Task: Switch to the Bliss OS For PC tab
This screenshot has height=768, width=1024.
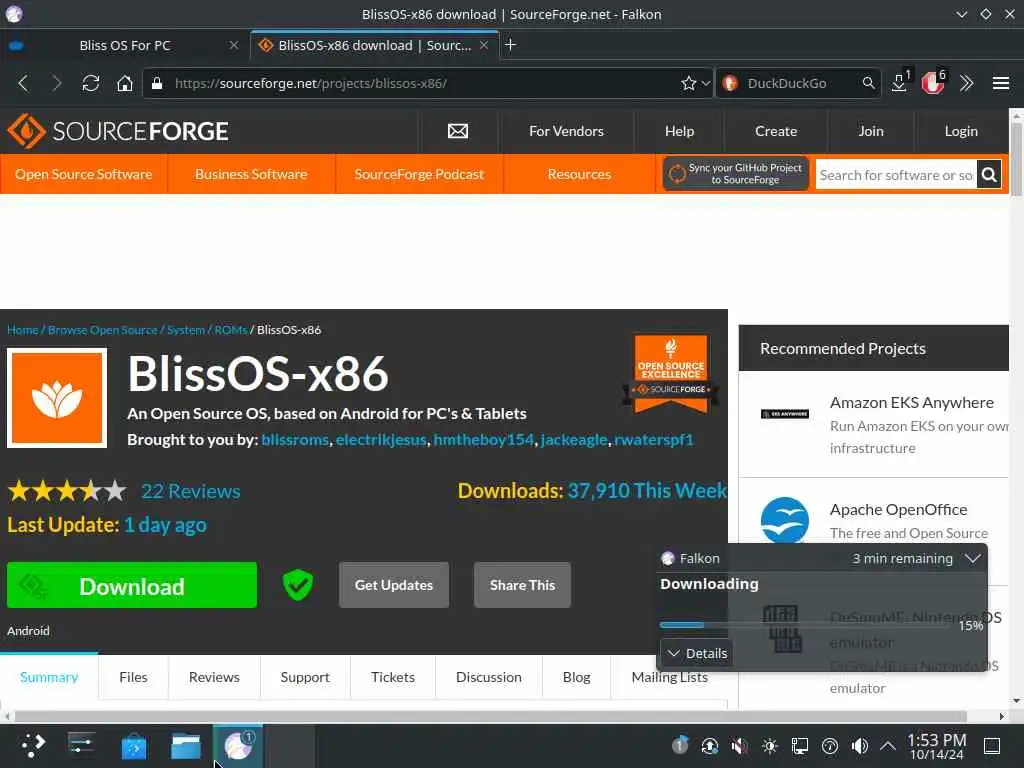Action: [125, 45]
